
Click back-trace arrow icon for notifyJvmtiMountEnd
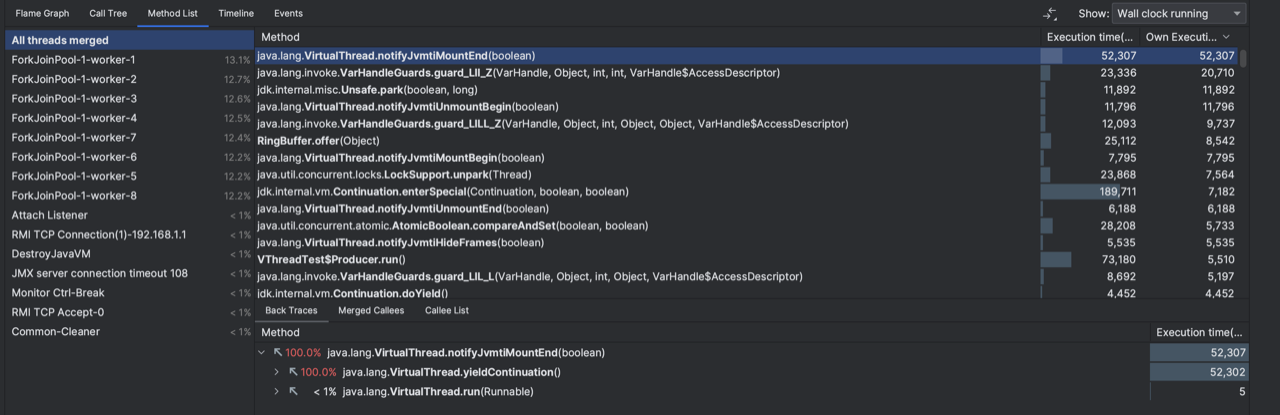[277, 353]
